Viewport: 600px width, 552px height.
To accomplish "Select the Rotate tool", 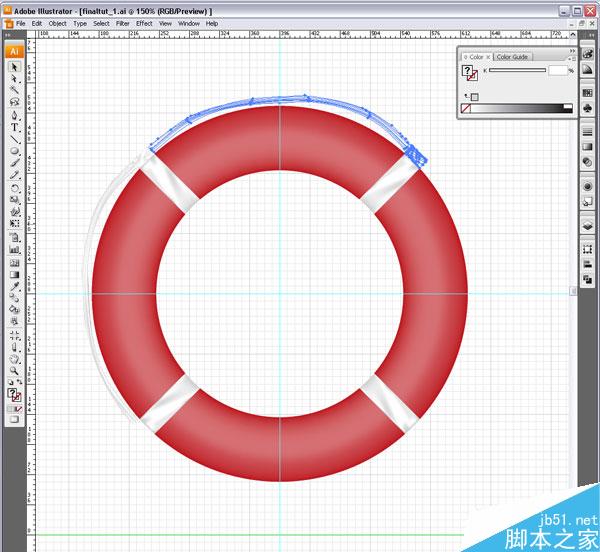I will (14, 188).
